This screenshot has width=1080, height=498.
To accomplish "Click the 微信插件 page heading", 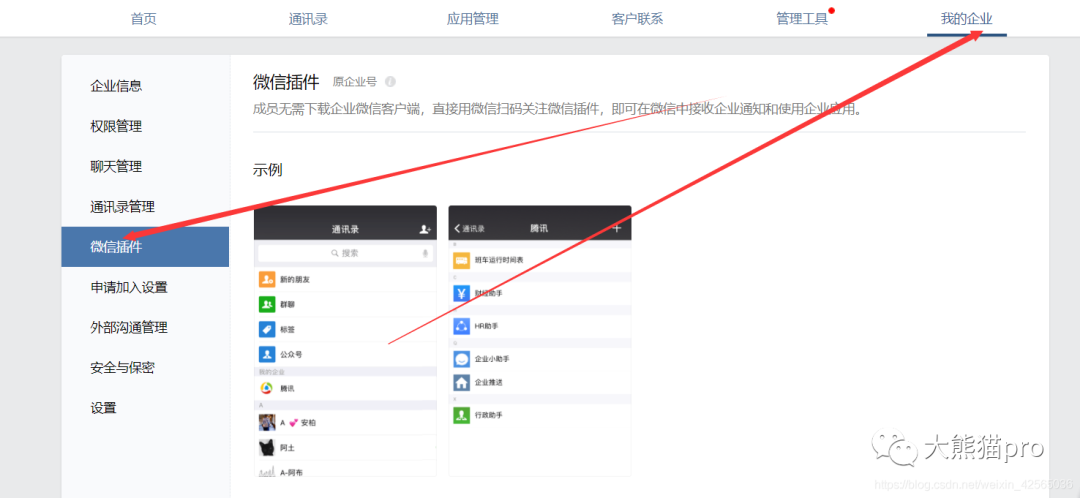I will coord(286,83).
